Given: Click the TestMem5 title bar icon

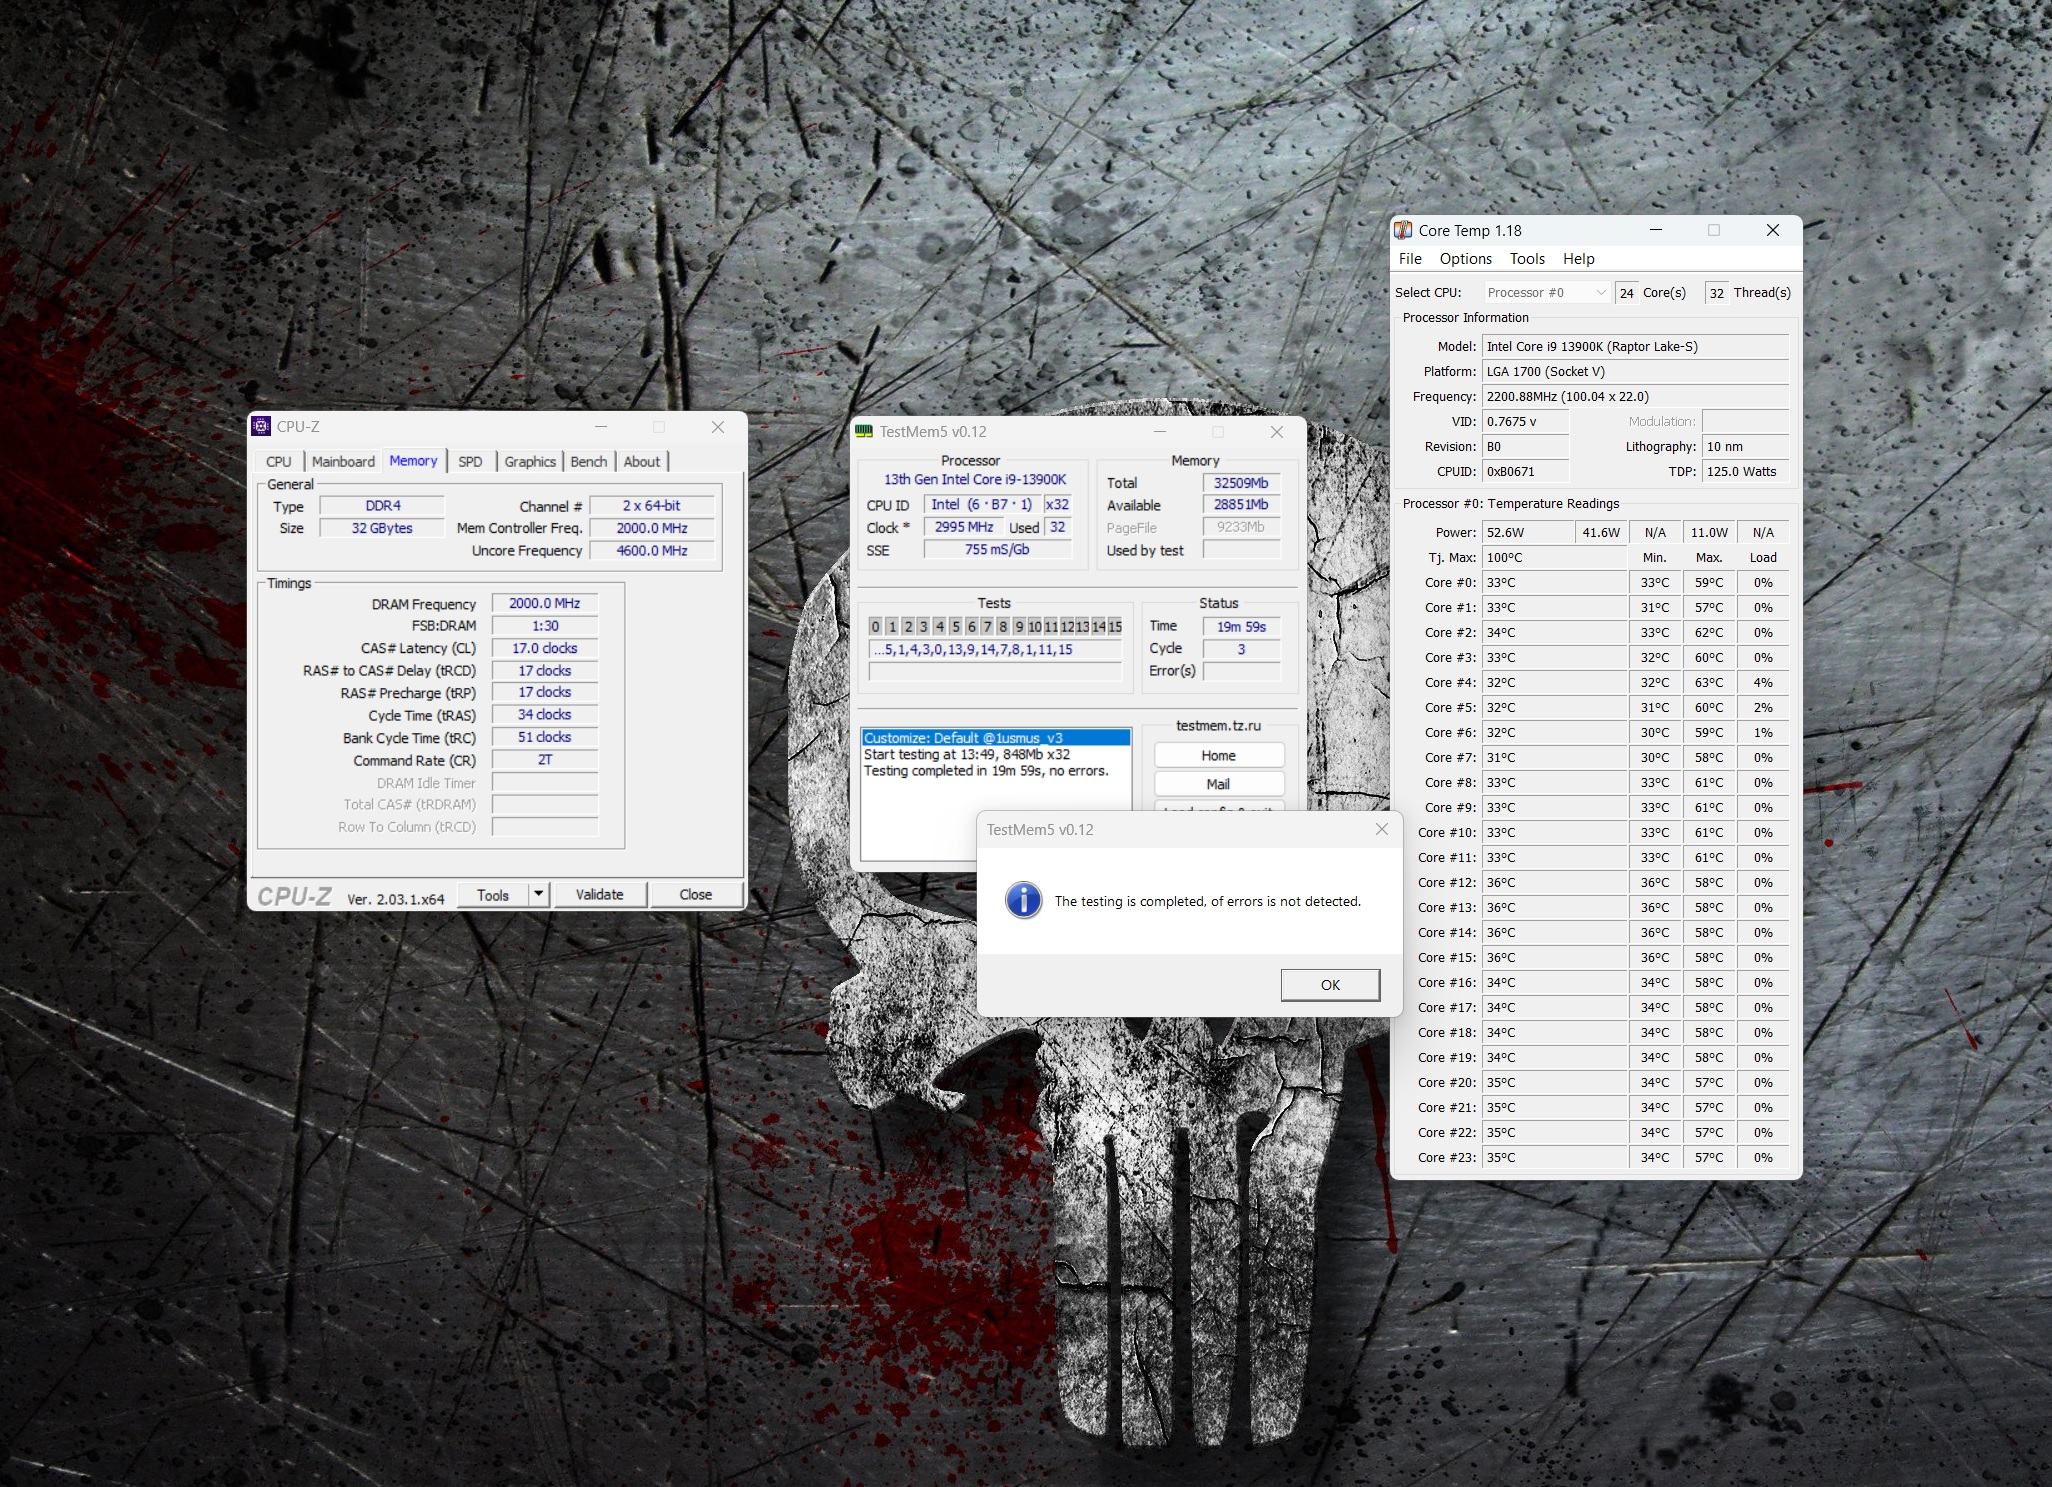Looking at the screenshot, I should [864, 431].
